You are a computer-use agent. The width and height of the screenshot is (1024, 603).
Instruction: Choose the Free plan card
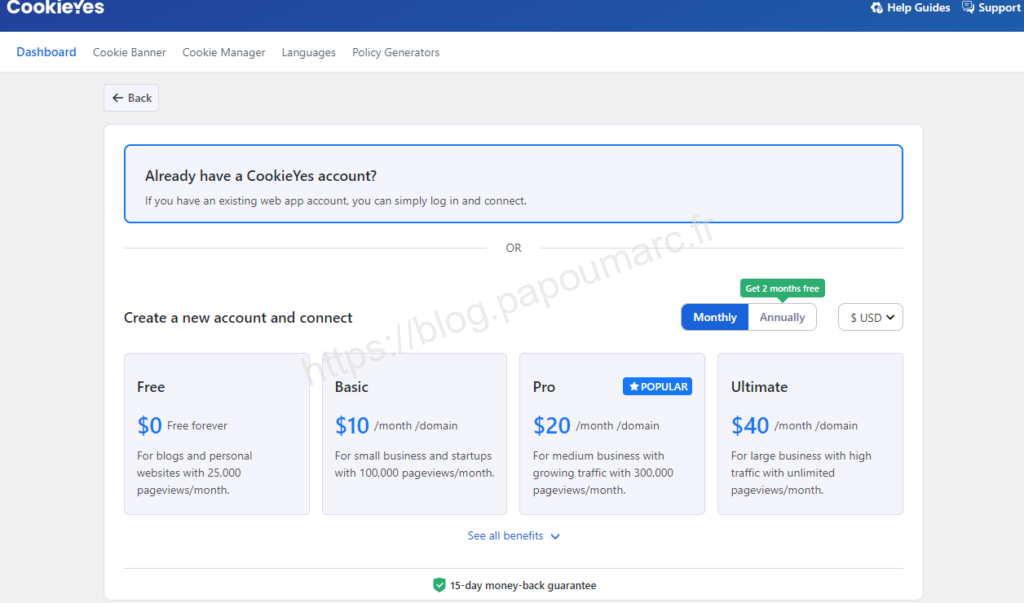(216, 433)
